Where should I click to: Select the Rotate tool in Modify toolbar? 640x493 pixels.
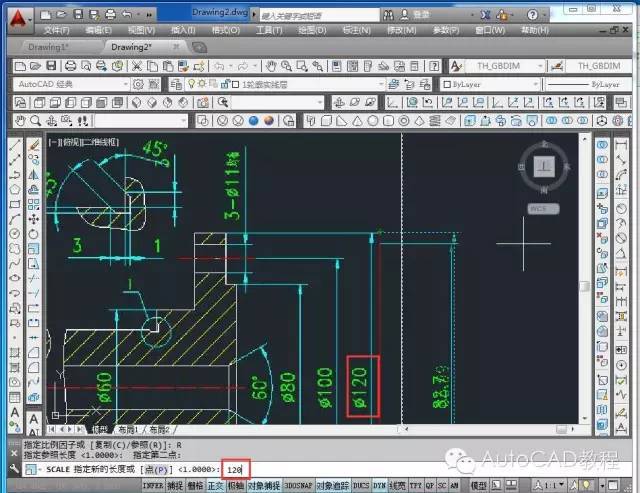click(33, 234)
